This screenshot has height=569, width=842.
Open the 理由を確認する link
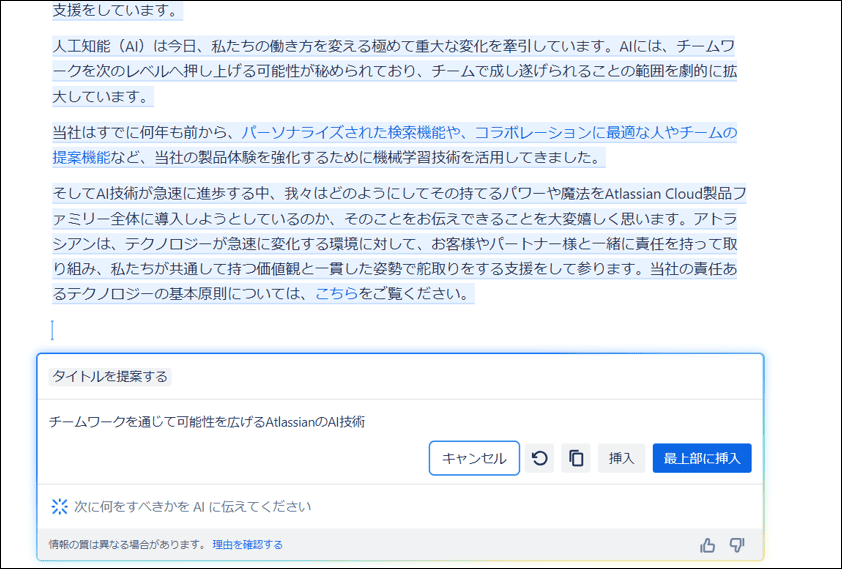tap(247, 545)
